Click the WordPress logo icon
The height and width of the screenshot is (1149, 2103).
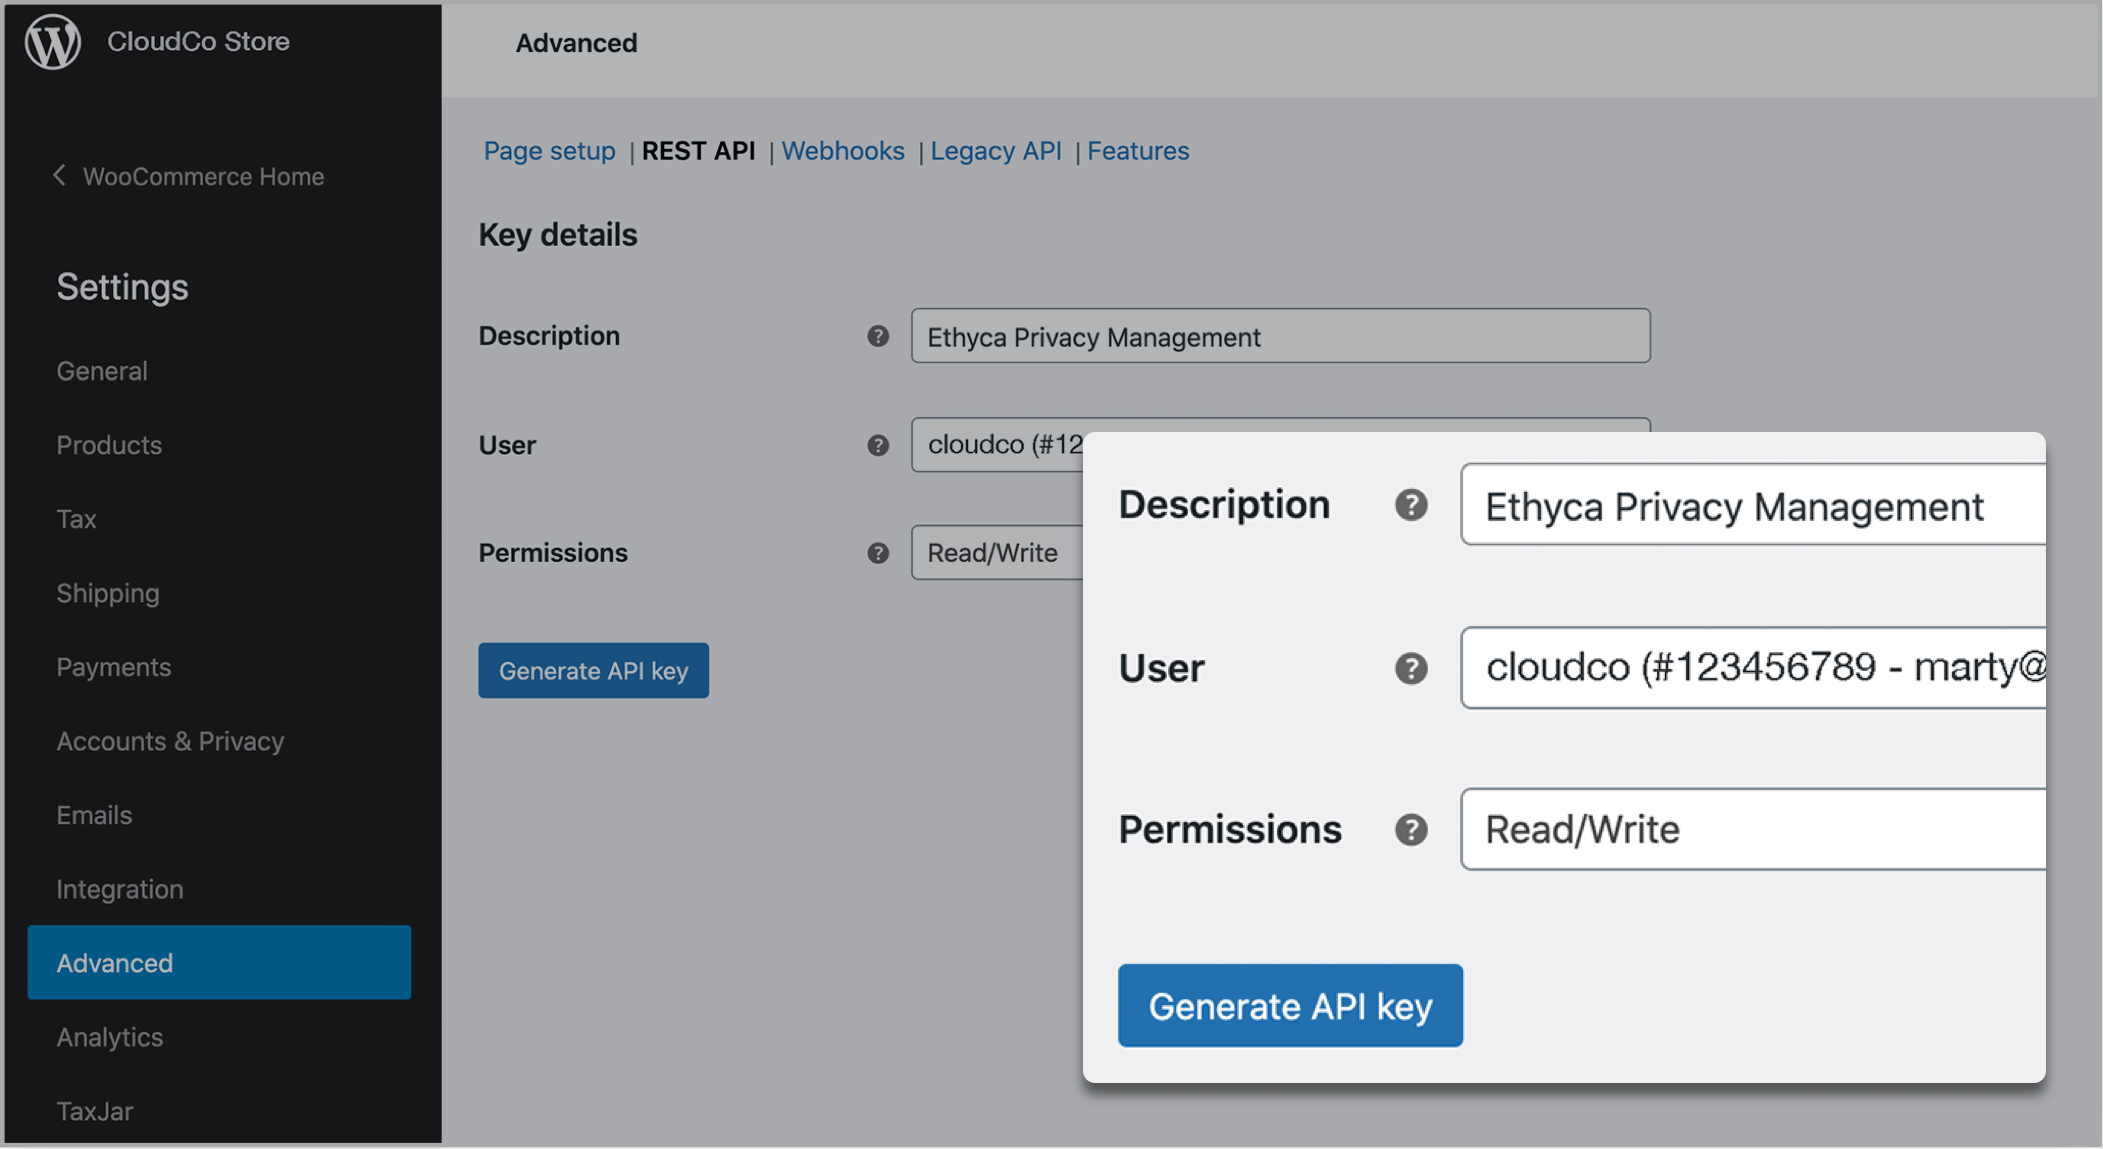[x=53, y=42]
